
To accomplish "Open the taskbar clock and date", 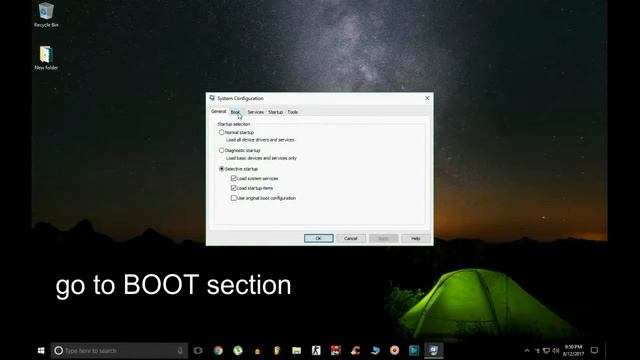I will point(573,351).
